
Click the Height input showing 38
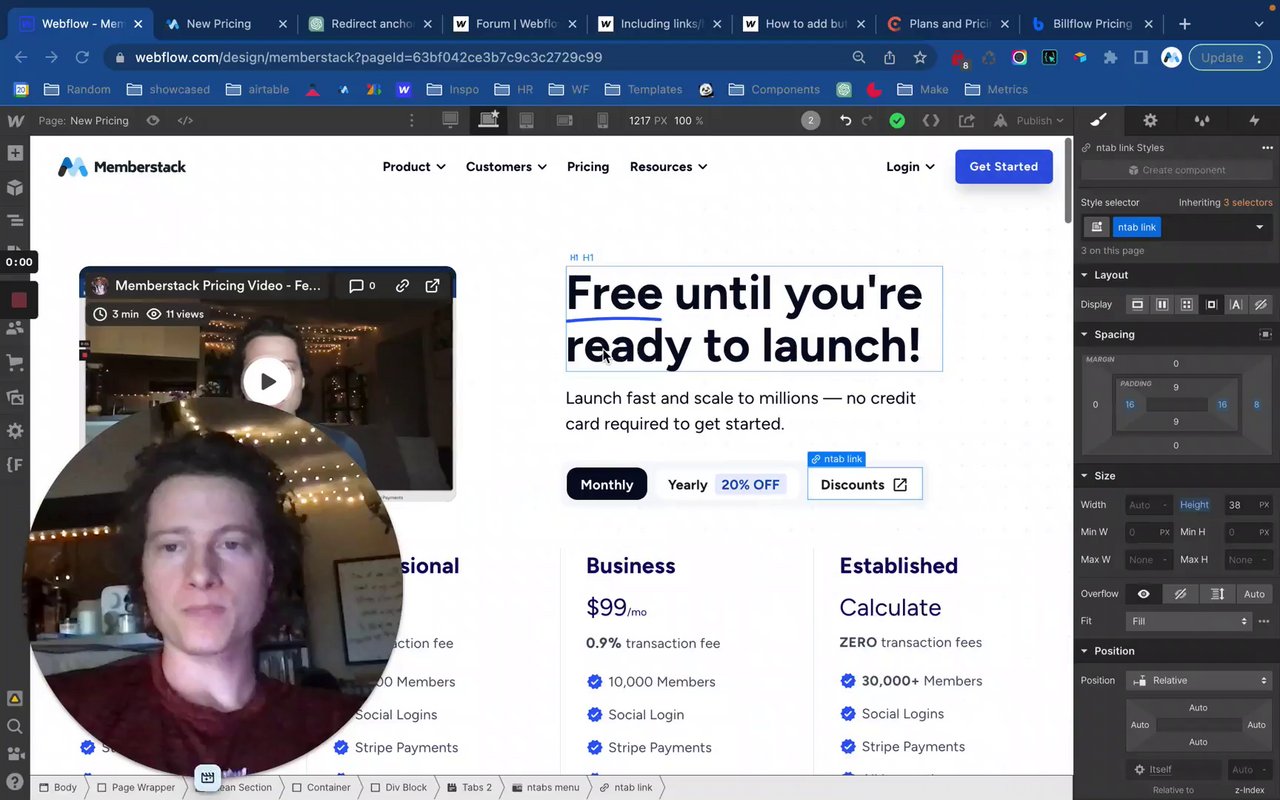pos(1248,505)
